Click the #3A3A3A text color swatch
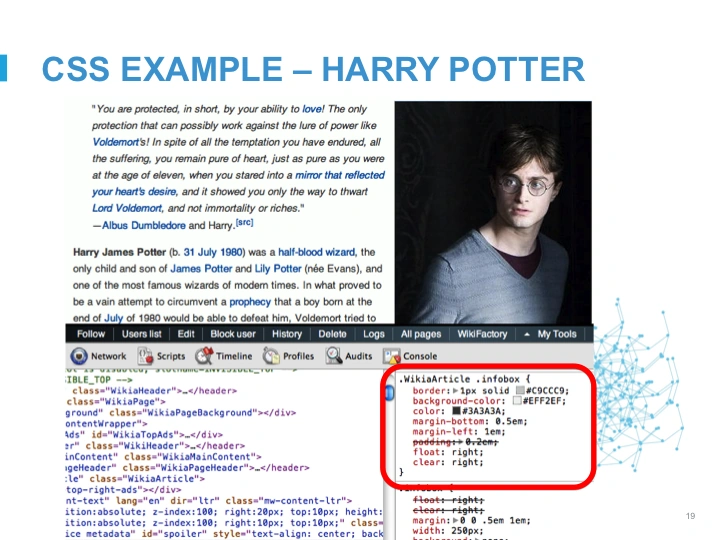Screen dimensions: 720x540 point(454,411)
